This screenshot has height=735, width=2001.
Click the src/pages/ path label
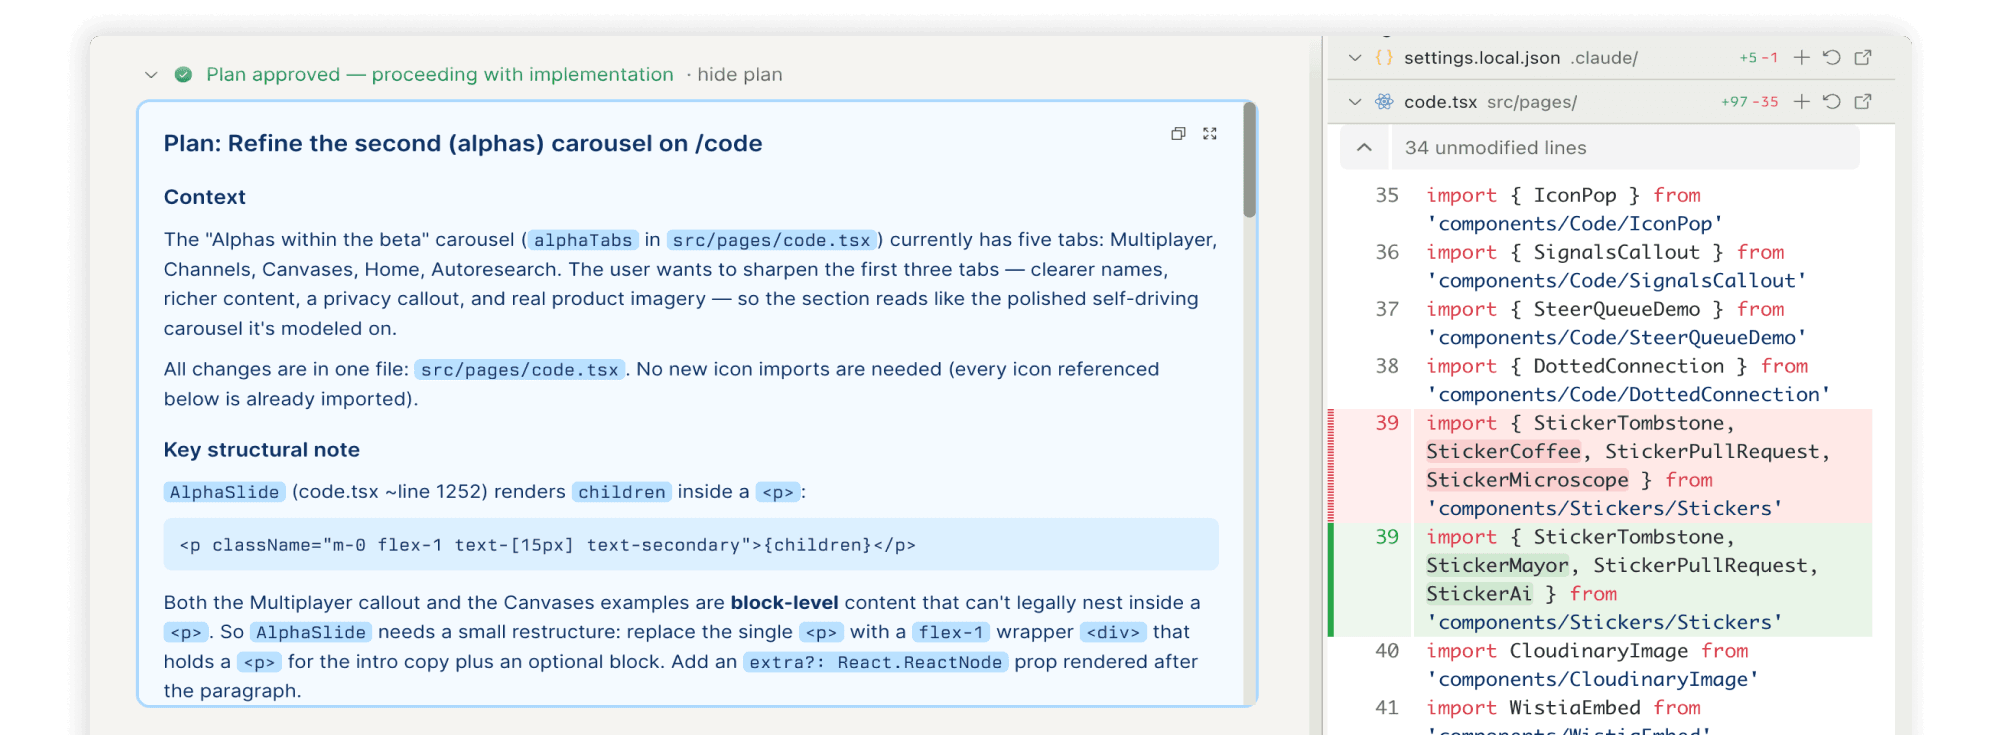1532,102
